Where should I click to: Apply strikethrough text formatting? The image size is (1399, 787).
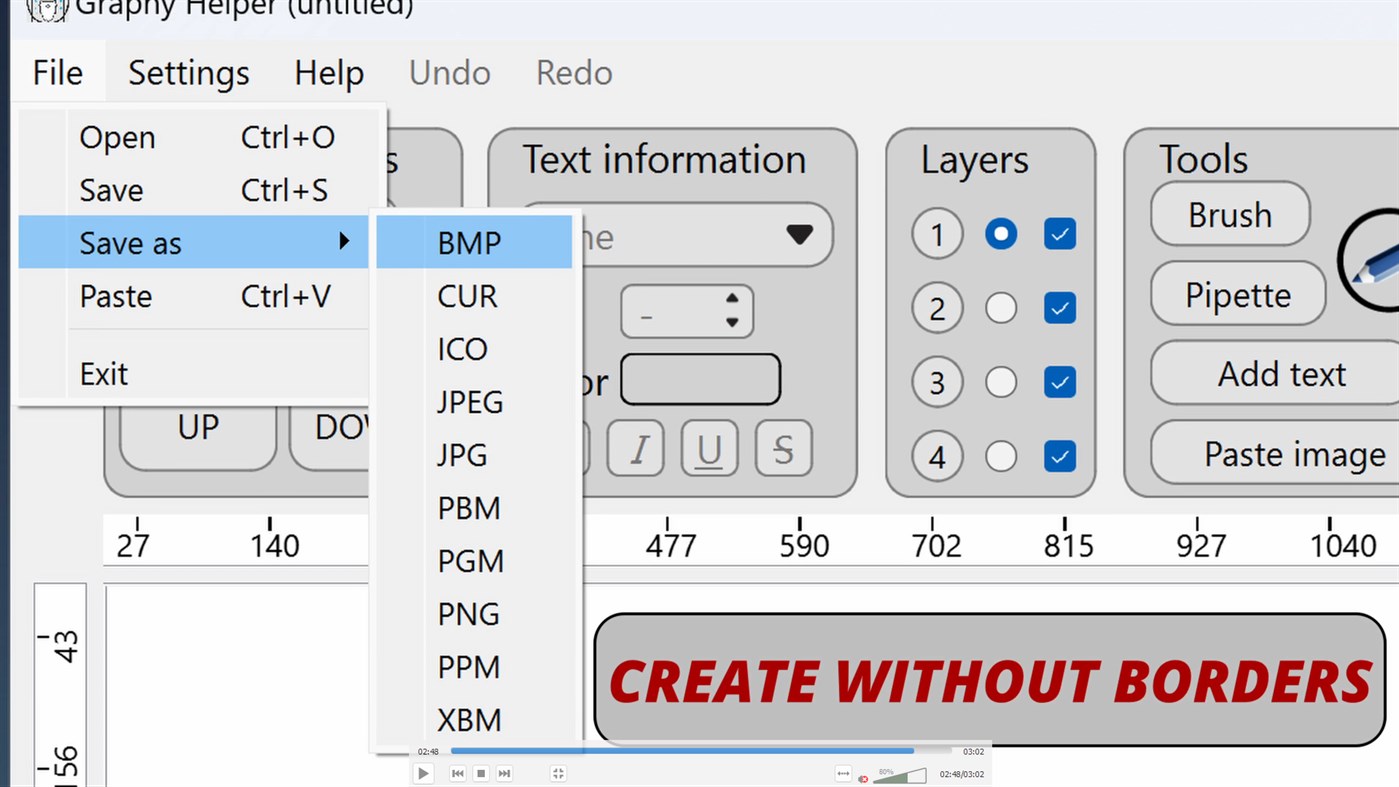(x=783, y=449)
